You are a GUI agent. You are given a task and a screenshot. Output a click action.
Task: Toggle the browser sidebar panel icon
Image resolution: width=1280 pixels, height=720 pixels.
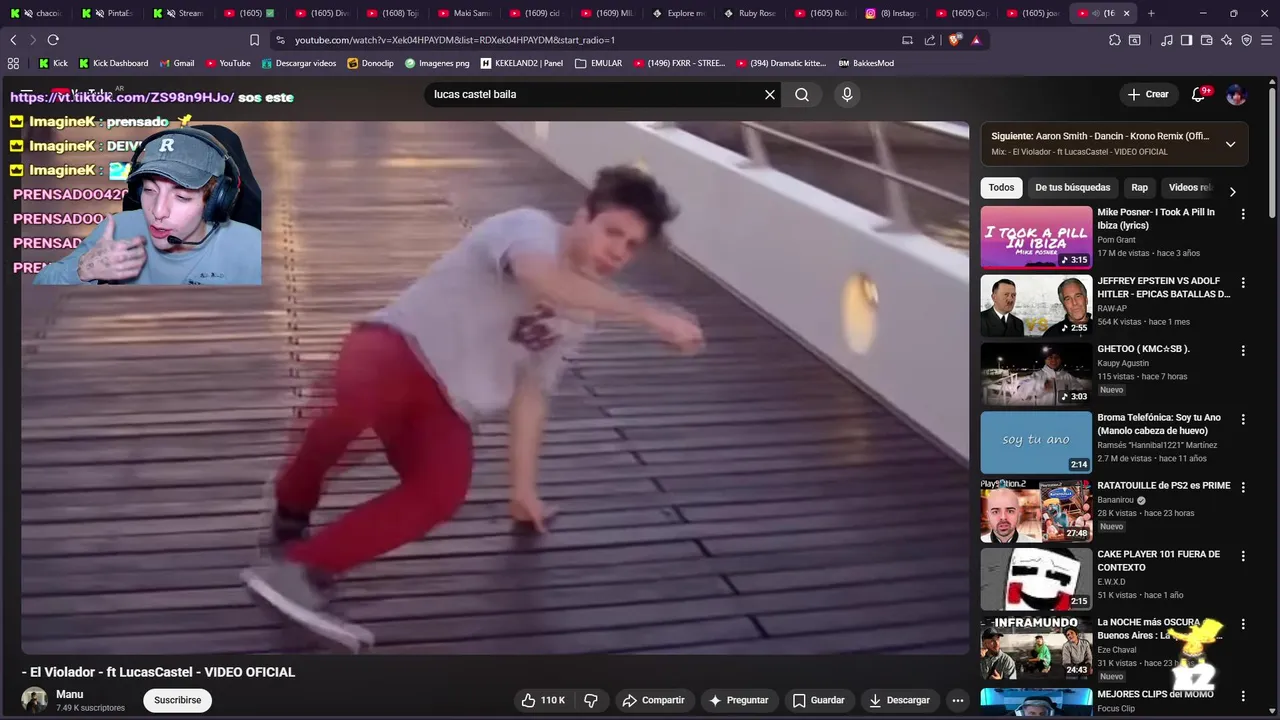pos(1186,40)
